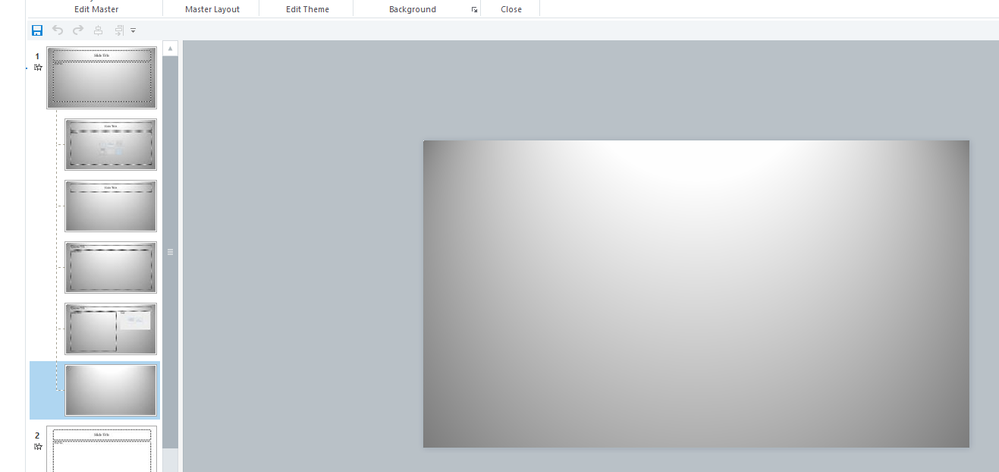This screenshot has width=999, height=472.
Task: Click the thumbnail panel vertical scrollbar thumb
Action: coord(170,252)
